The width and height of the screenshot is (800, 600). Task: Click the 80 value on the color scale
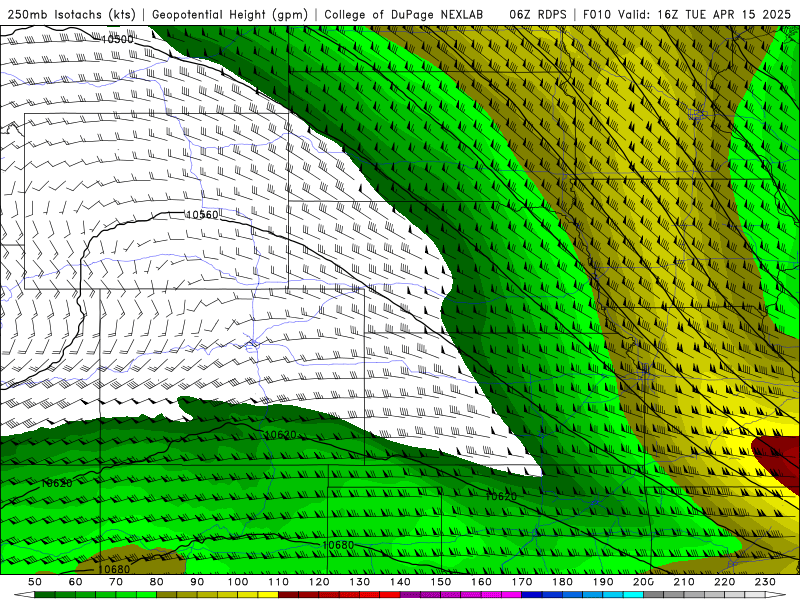[x=157, y=582]
